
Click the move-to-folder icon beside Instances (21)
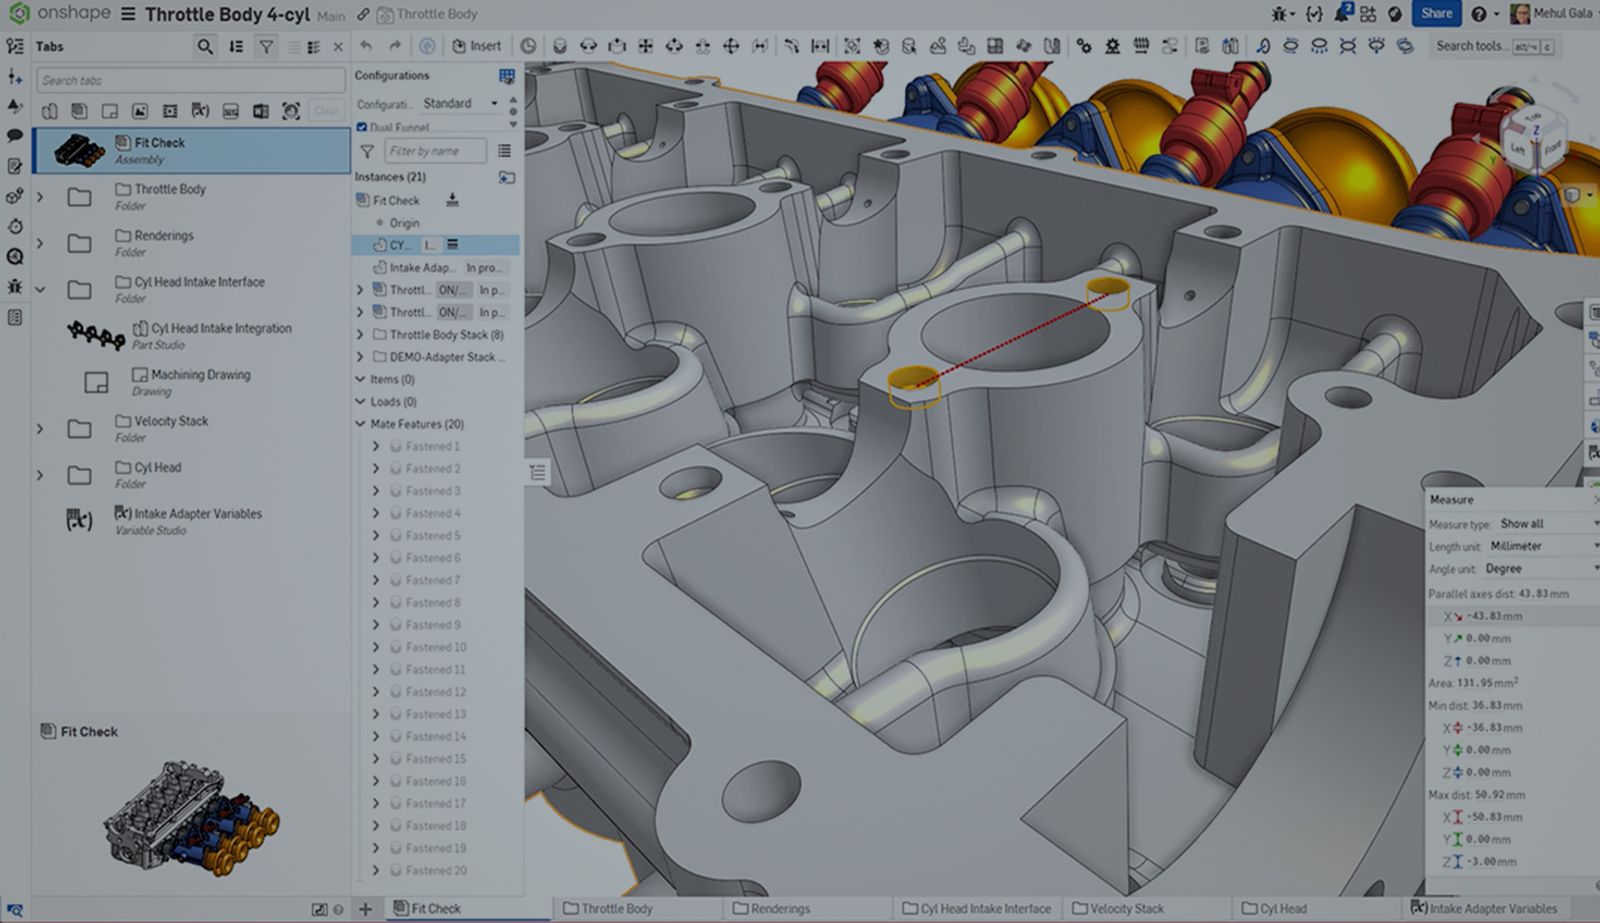507,177
